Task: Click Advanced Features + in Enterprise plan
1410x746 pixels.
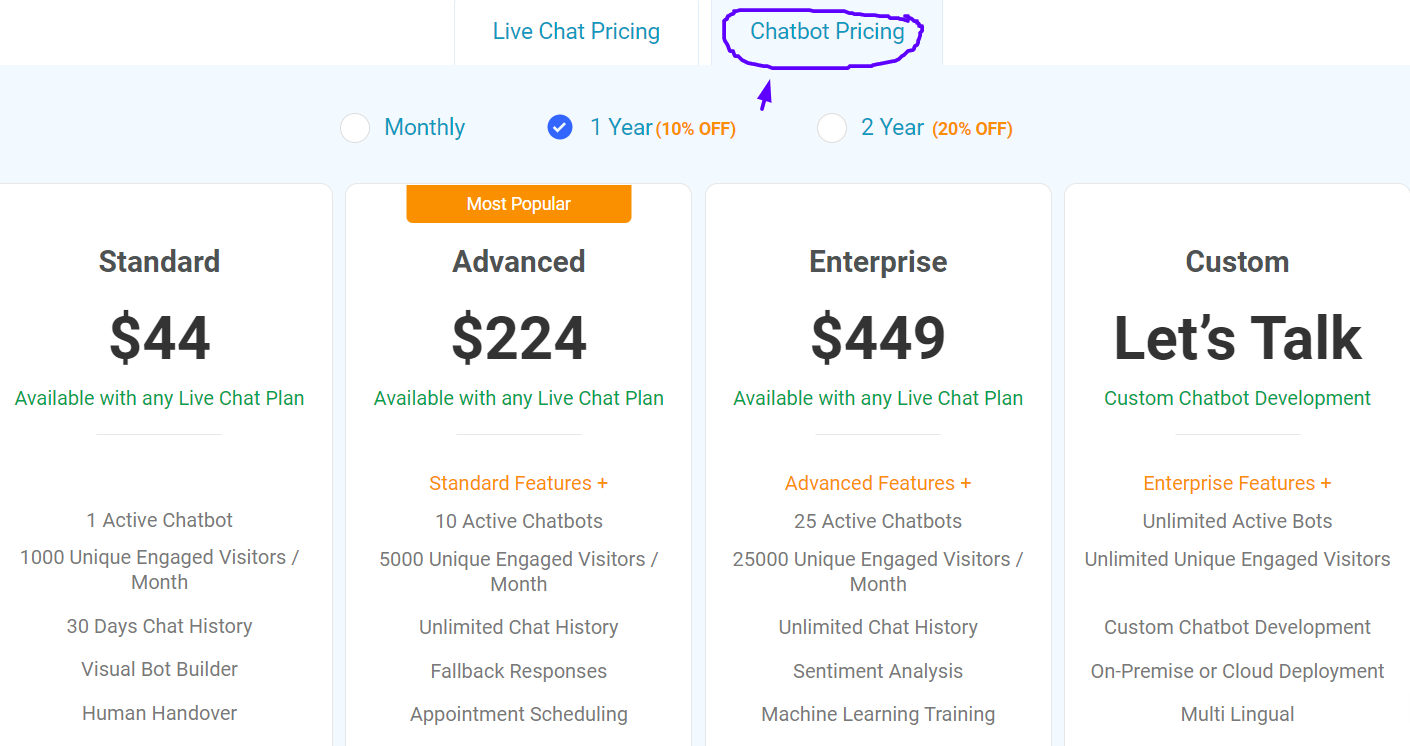Action: click(x=878, y=483)
